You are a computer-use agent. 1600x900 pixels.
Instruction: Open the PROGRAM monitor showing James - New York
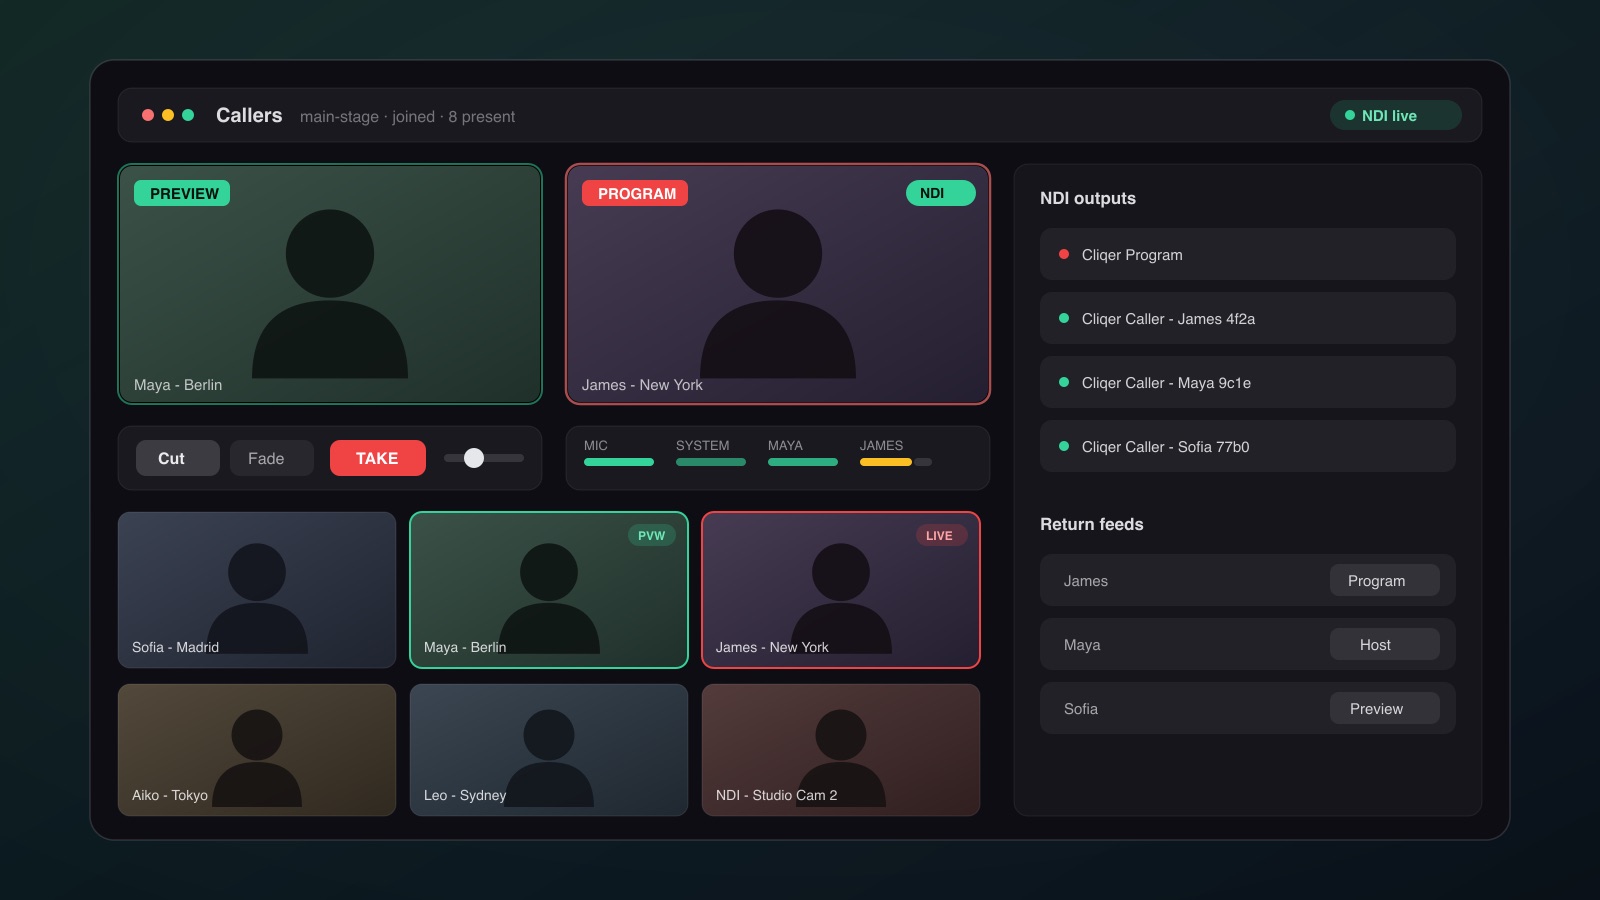pos(778,284)
